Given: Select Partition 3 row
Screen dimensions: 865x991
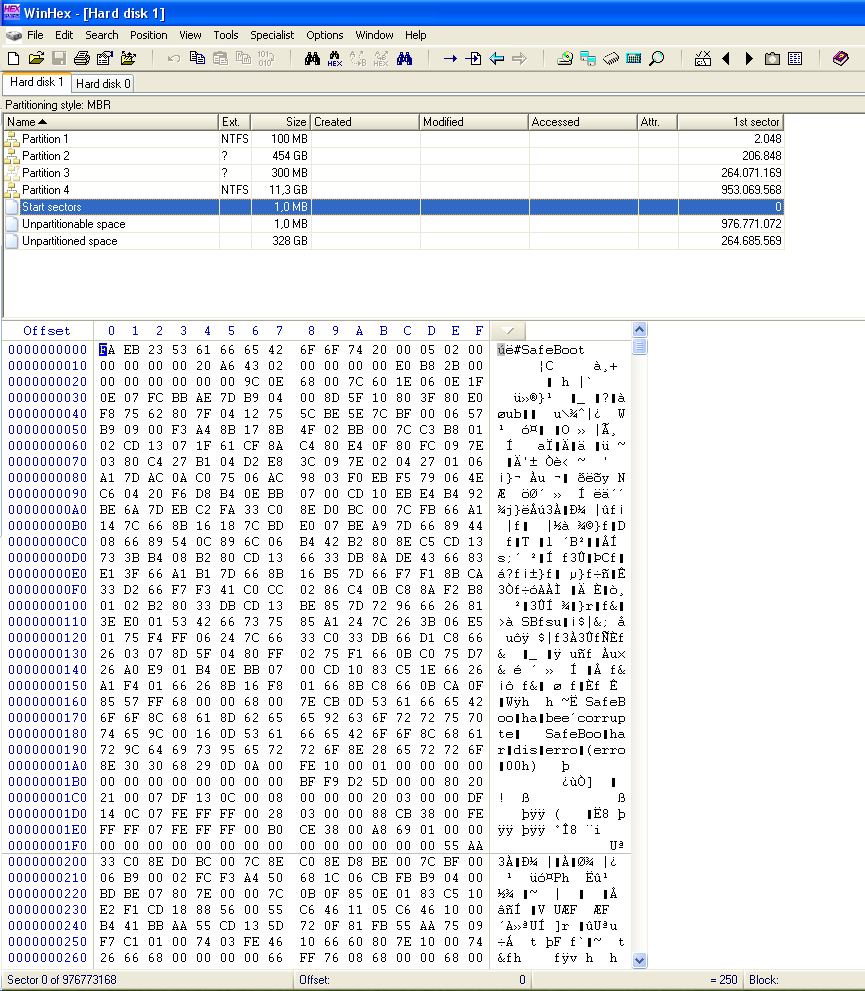Looking at the screenshot, I should pos(394,173).
